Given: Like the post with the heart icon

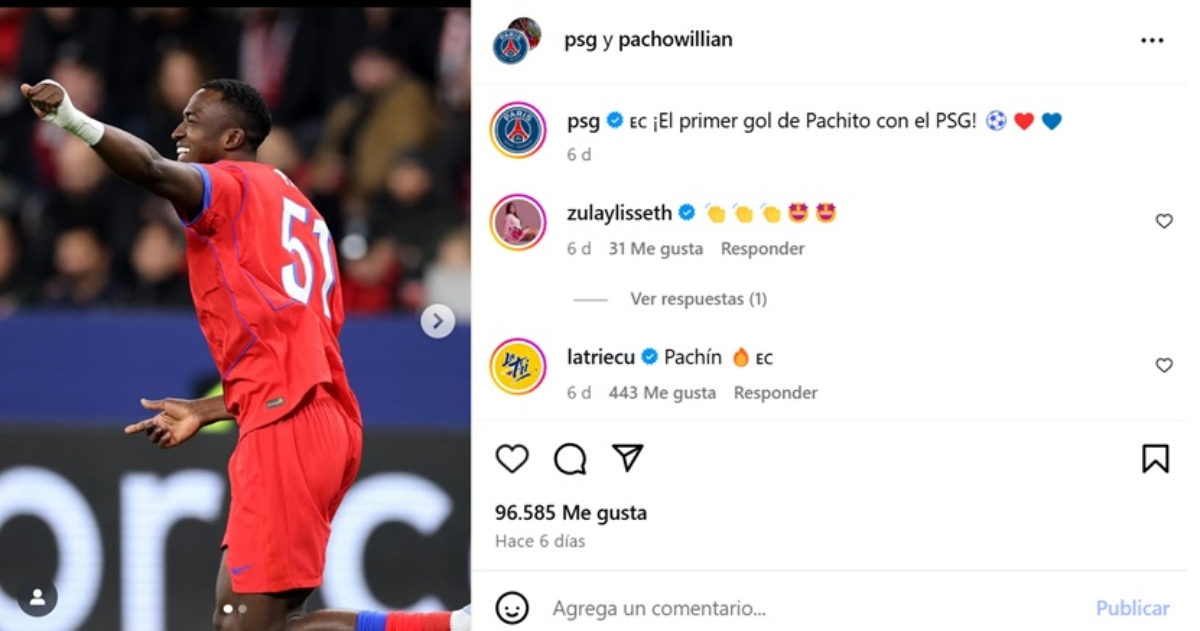Looking at the screenshot, I should [512, 459].
